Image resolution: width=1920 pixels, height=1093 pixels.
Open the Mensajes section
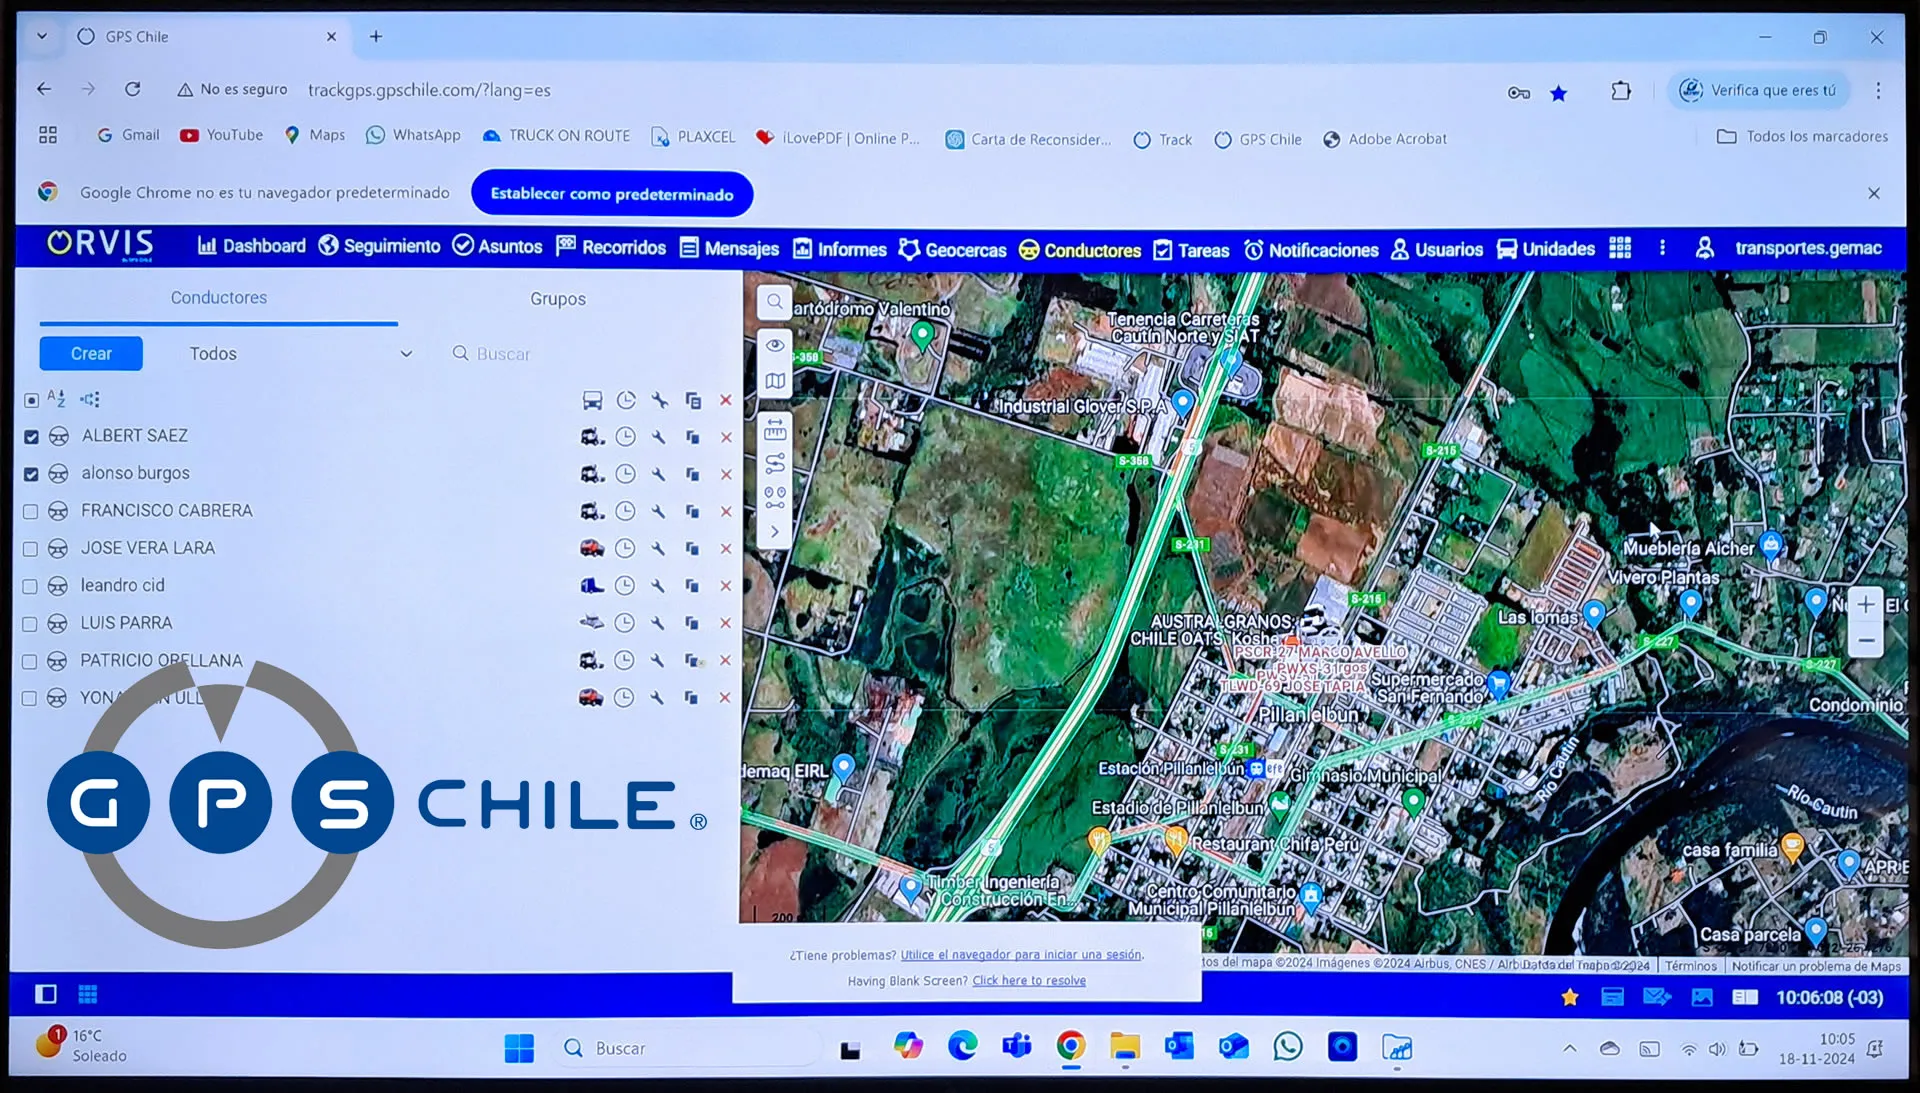pyautogui.click(x=729, y=248)
